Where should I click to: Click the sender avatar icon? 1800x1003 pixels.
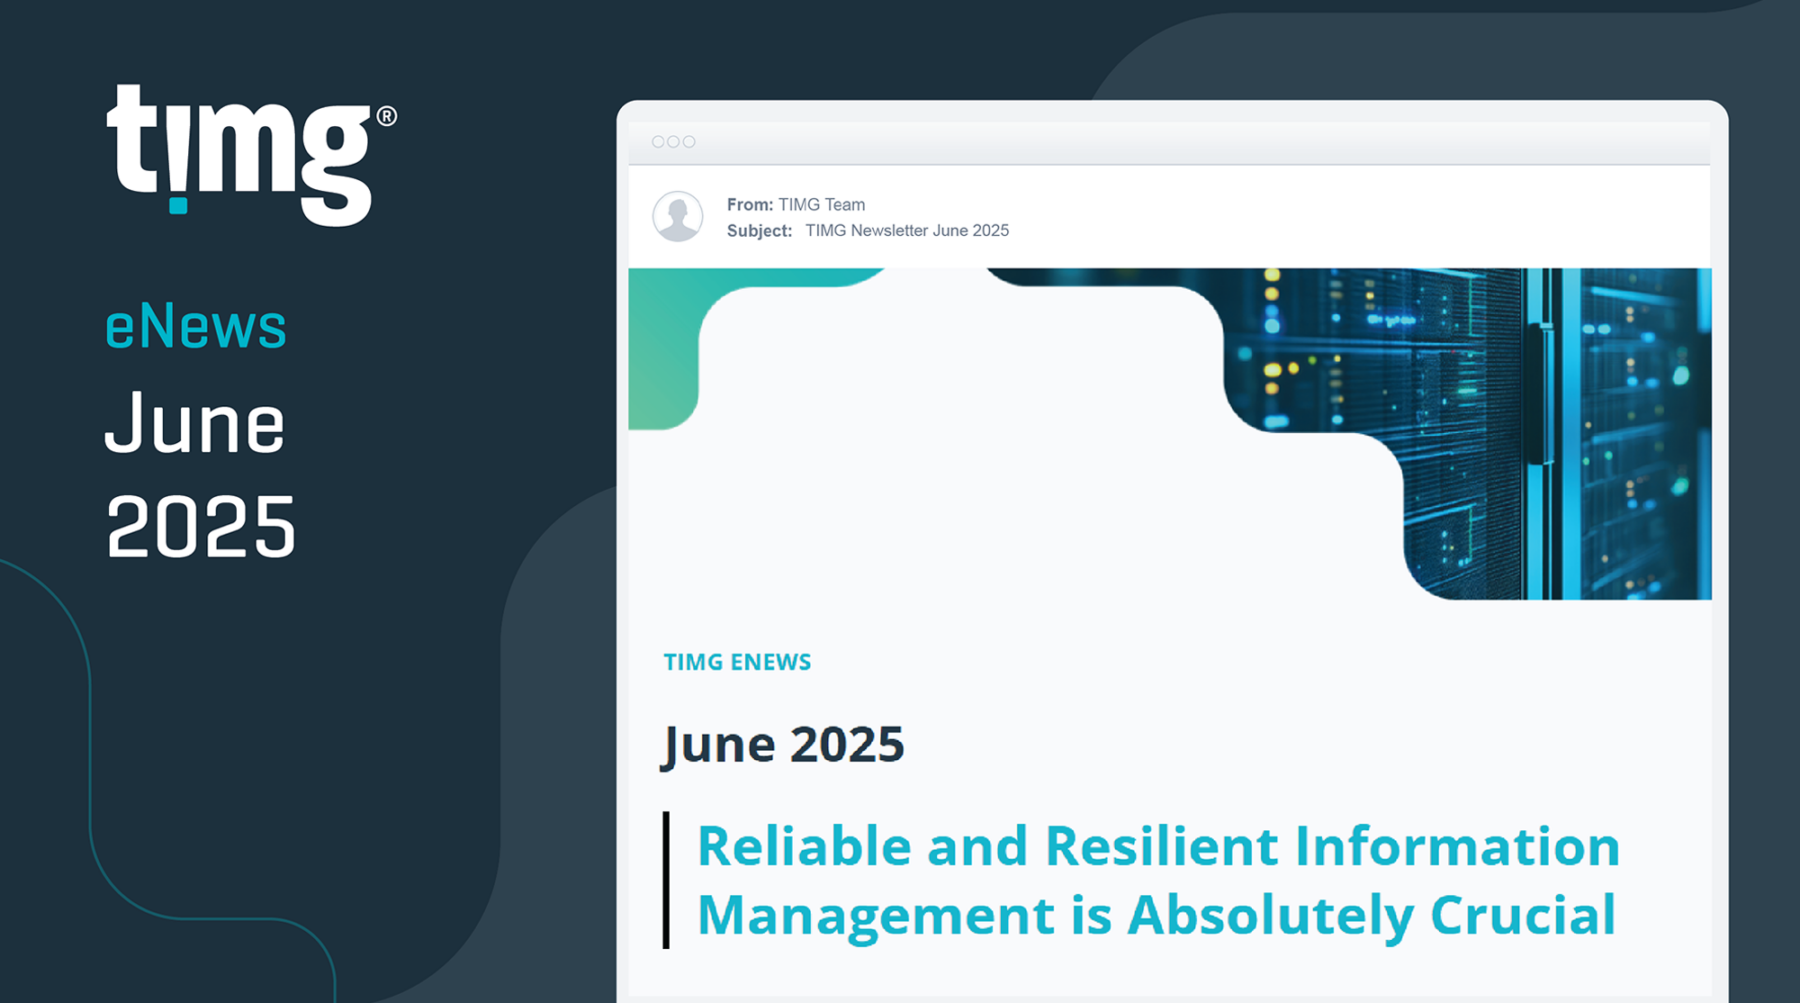coord(678,216)
